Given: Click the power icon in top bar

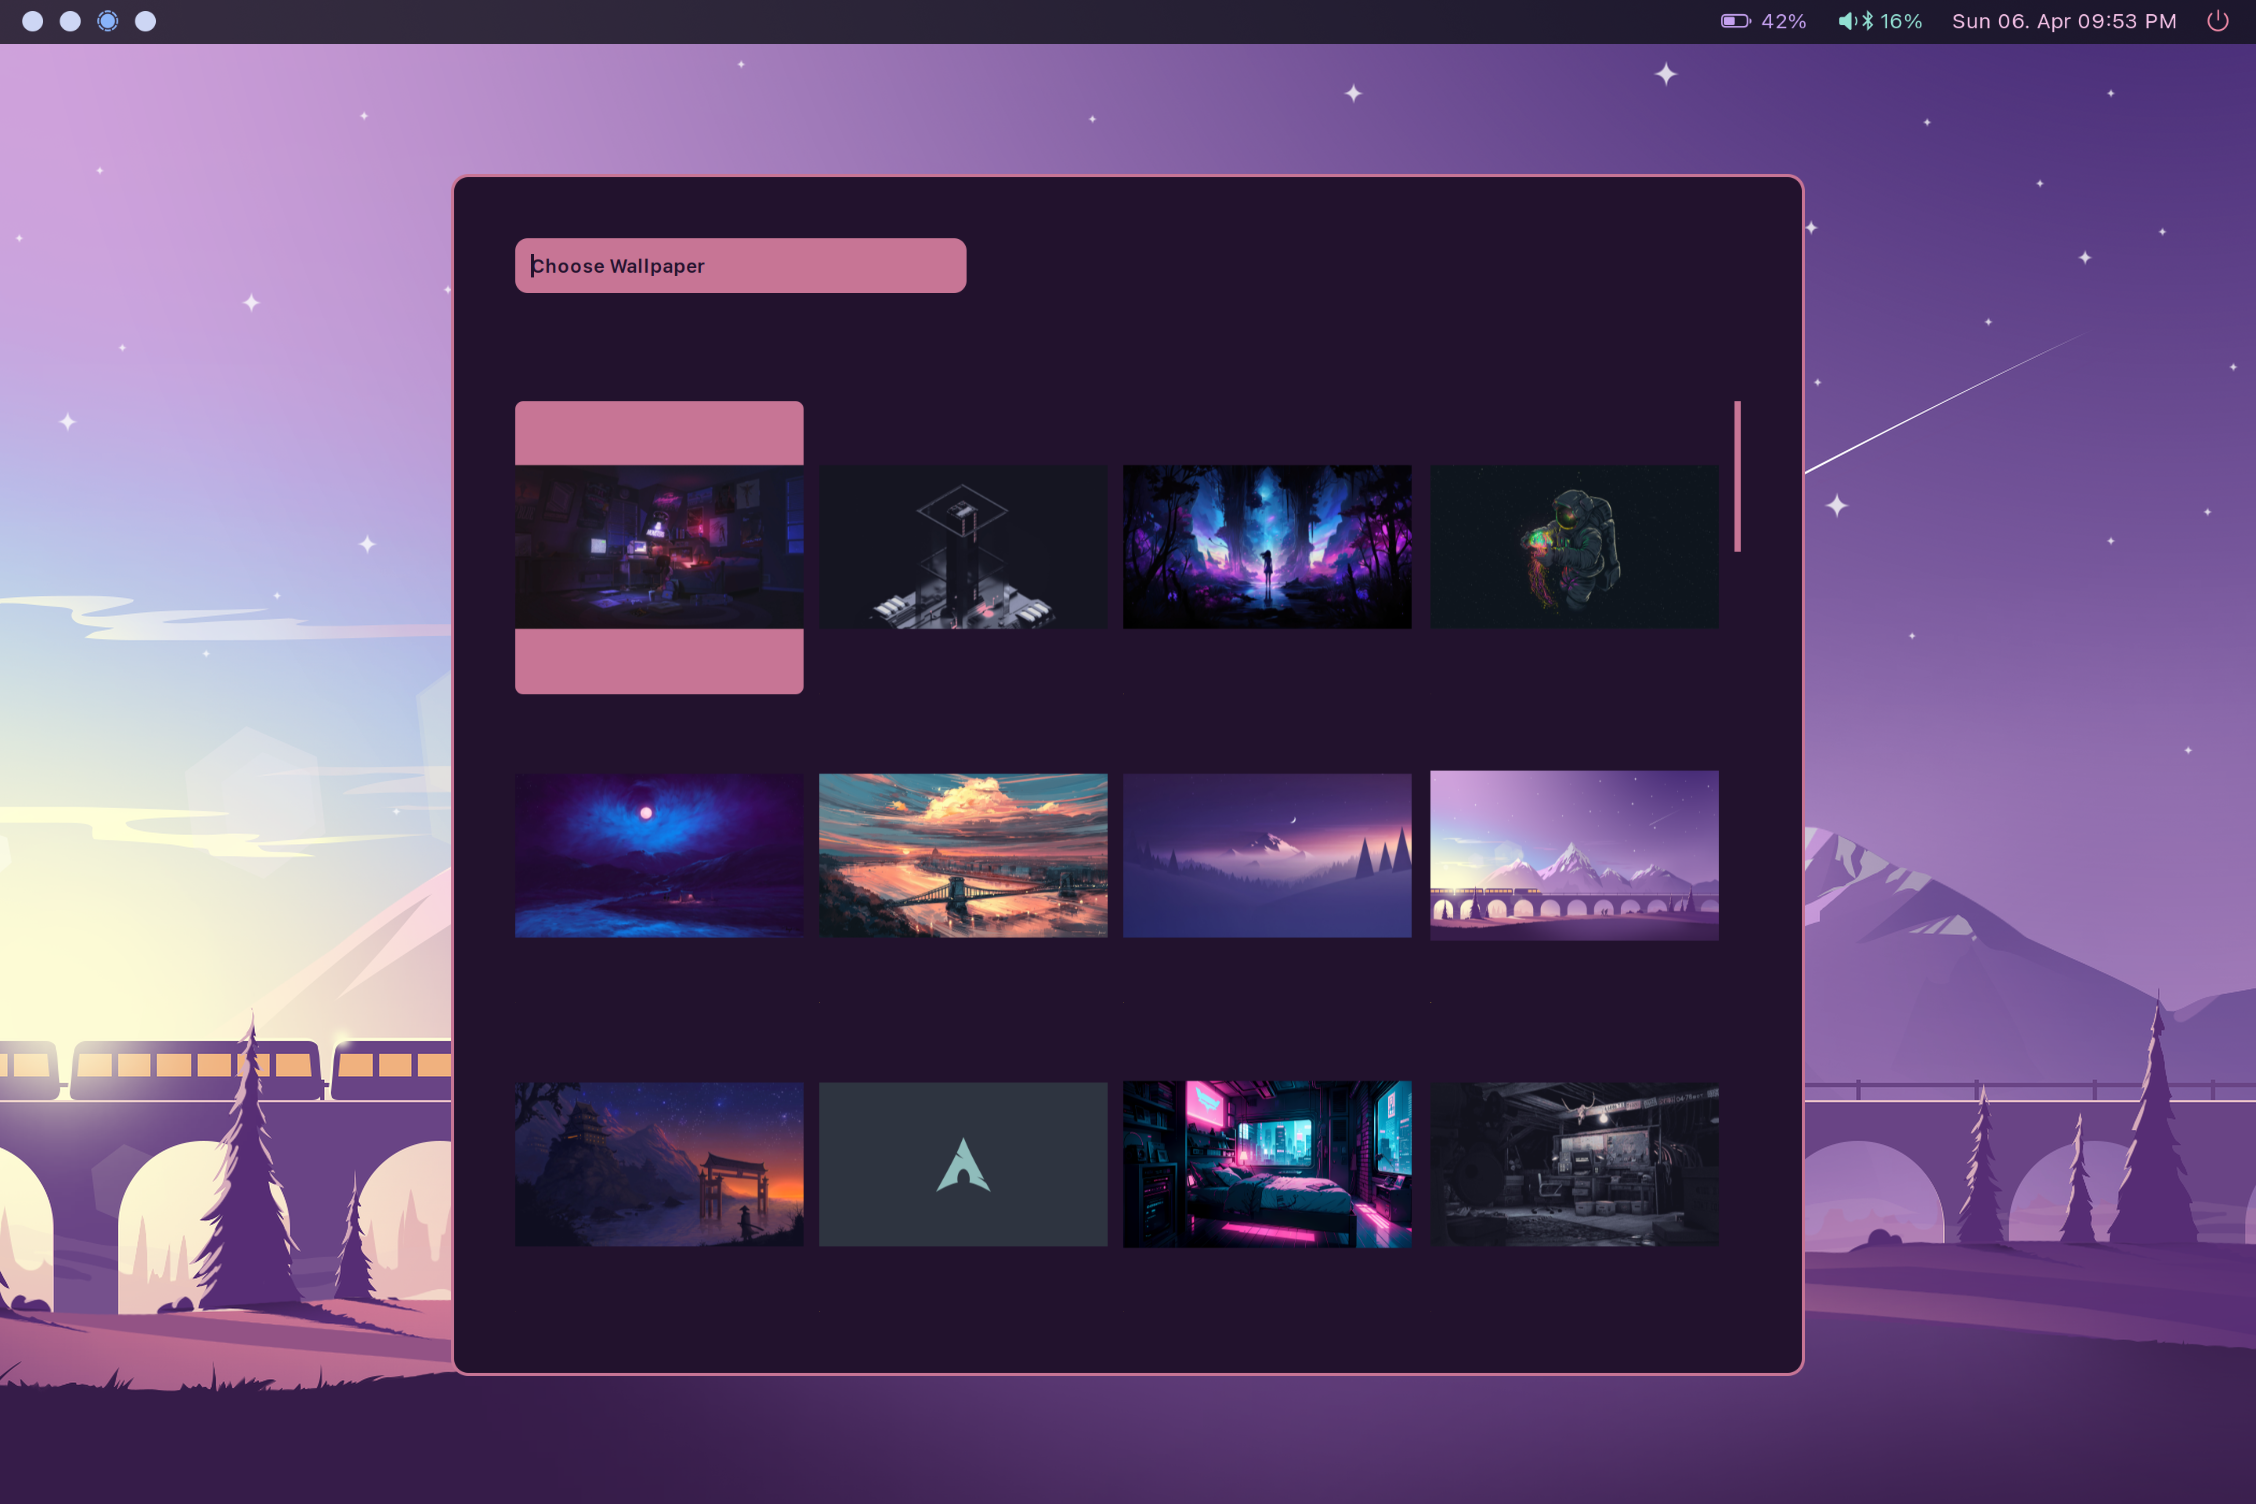Looking at the screenshot, I should click(2217, 21).
